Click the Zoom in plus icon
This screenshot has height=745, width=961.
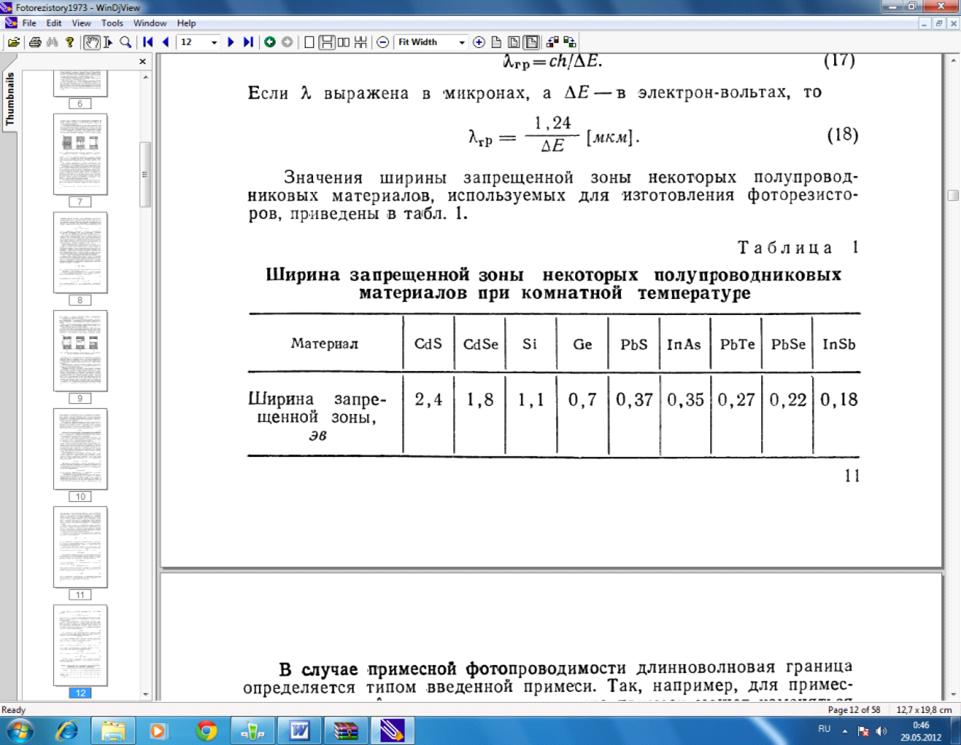479,42
